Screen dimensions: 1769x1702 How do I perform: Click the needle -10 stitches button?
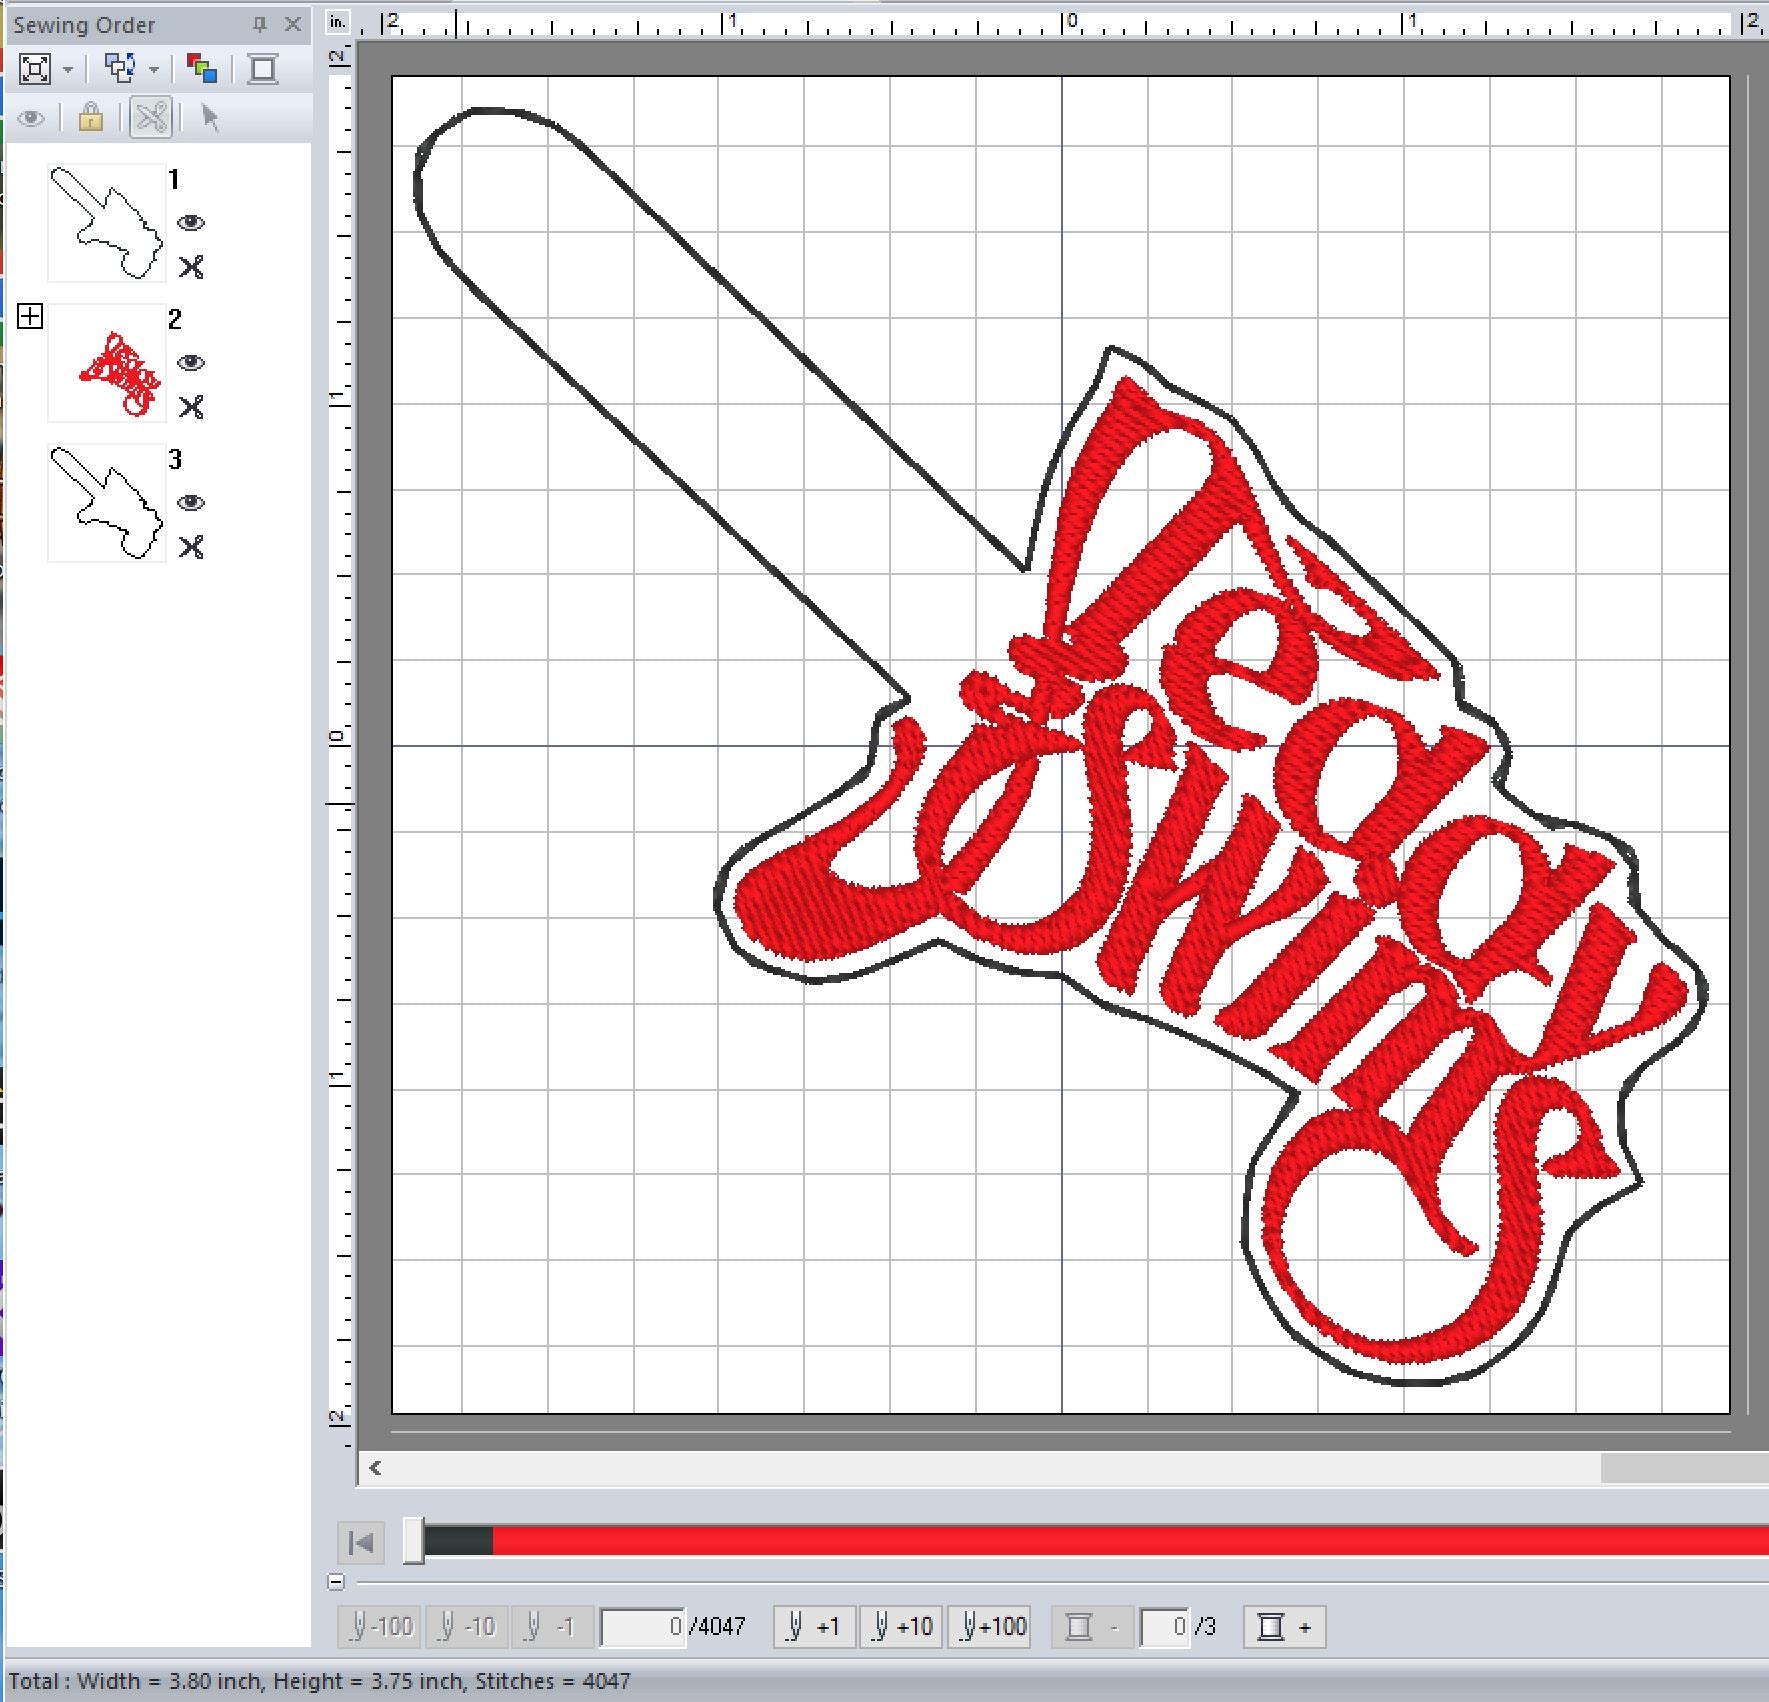pos(466,1627)
